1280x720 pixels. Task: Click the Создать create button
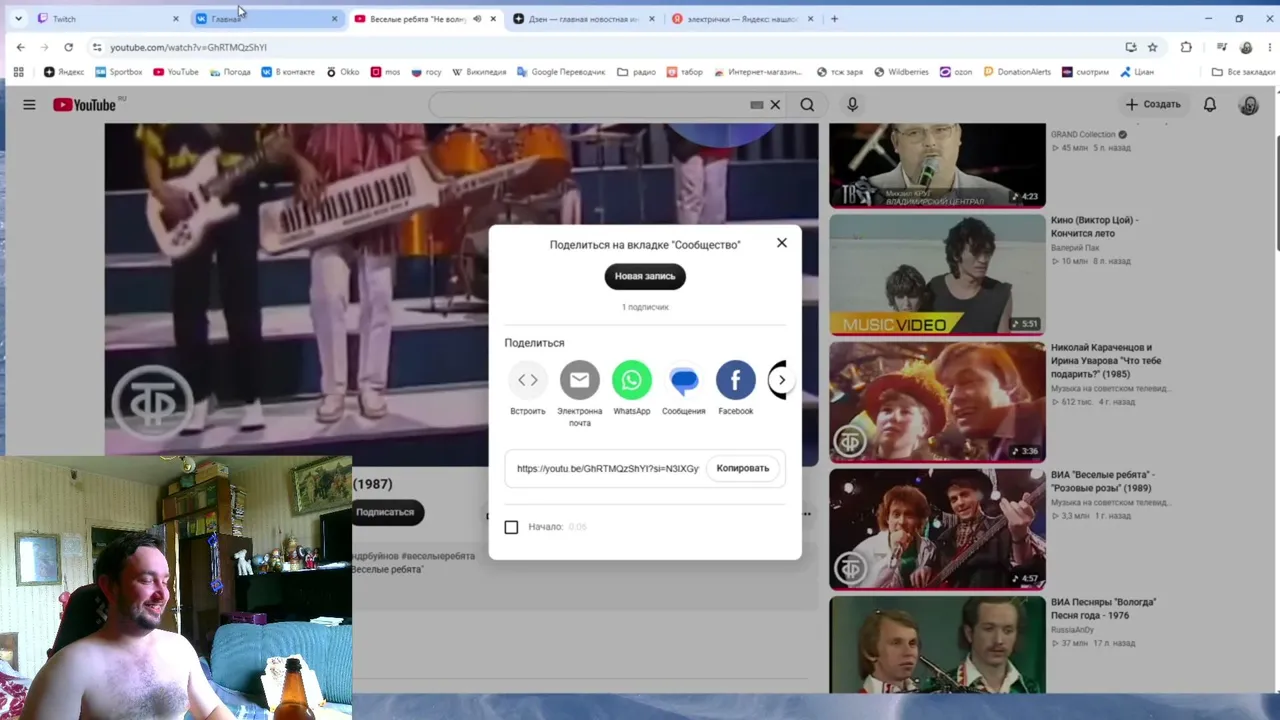(x=1153, y=104)
